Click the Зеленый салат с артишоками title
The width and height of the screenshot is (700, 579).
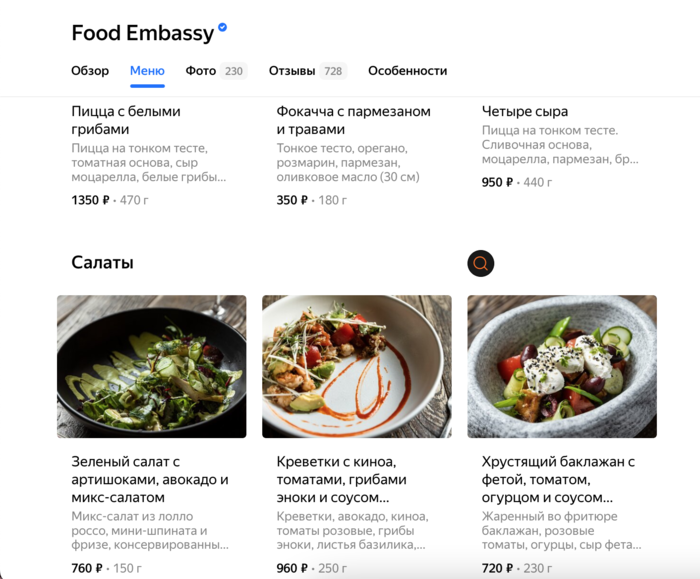[x=150, y=479]
